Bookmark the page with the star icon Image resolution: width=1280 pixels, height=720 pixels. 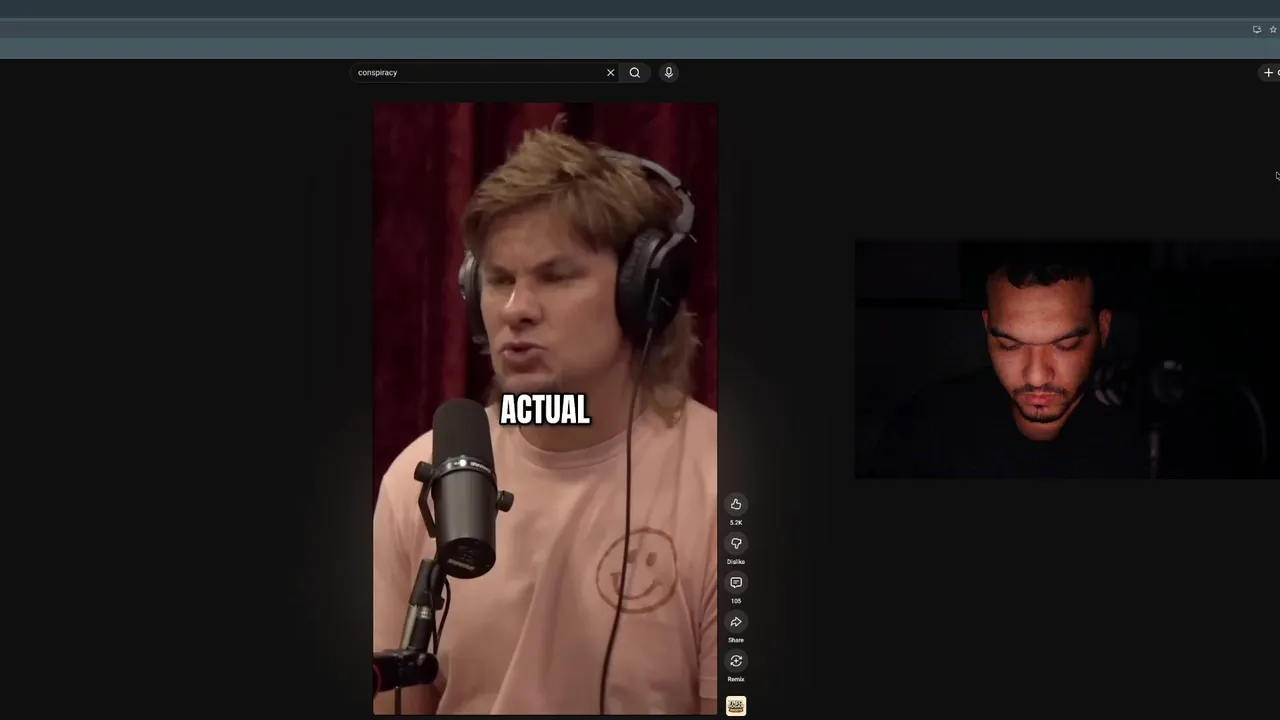click(x=1273, y=29)
